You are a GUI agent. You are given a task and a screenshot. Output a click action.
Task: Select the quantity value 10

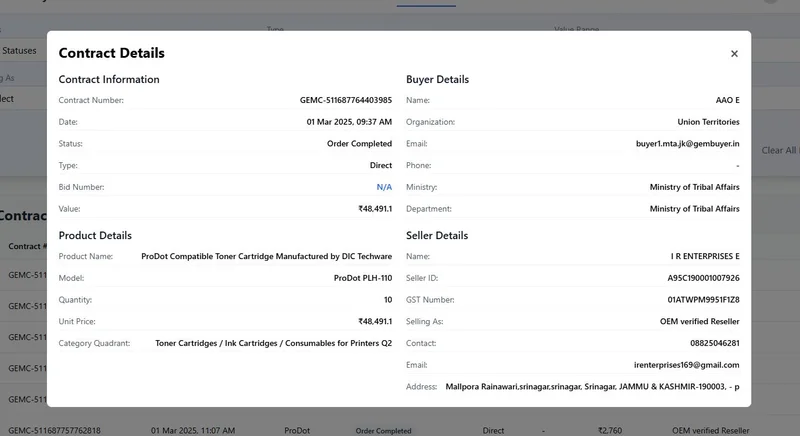pyautogui.click(x=388, y=300)
